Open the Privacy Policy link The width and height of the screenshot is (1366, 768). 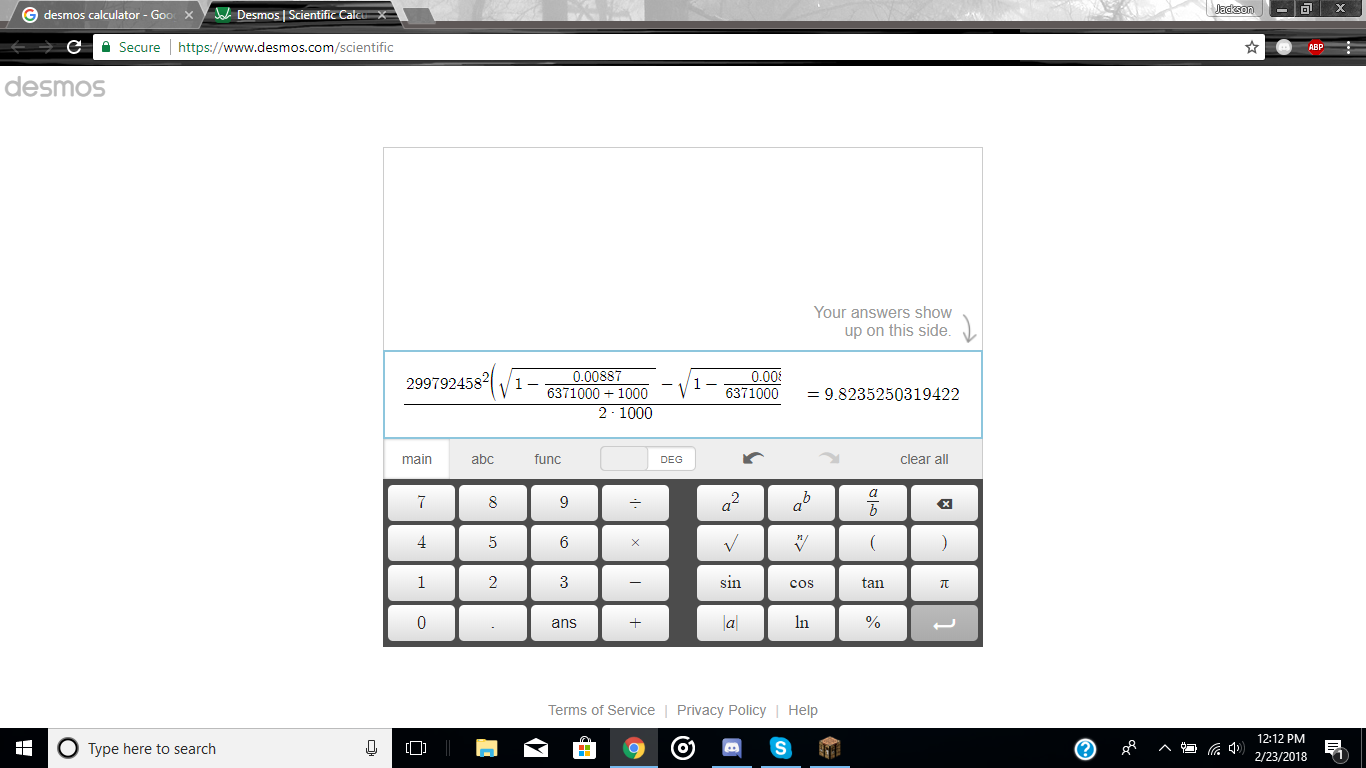tap(721, 710)
